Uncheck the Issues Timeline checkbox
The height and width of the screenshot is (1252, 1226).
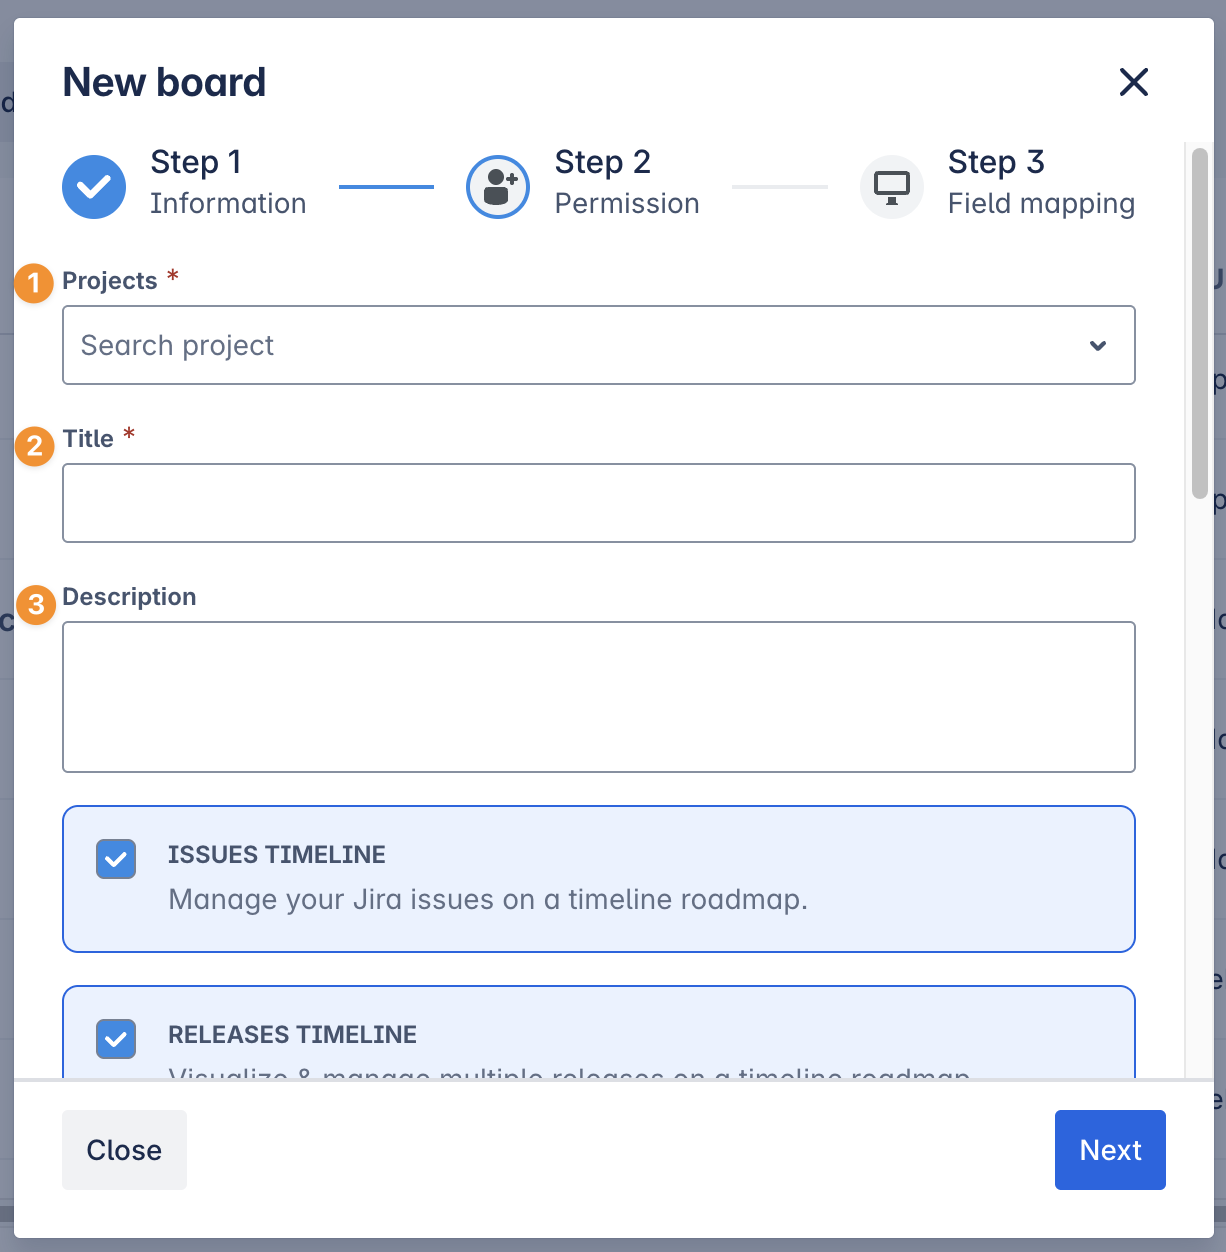click(116, 859)
